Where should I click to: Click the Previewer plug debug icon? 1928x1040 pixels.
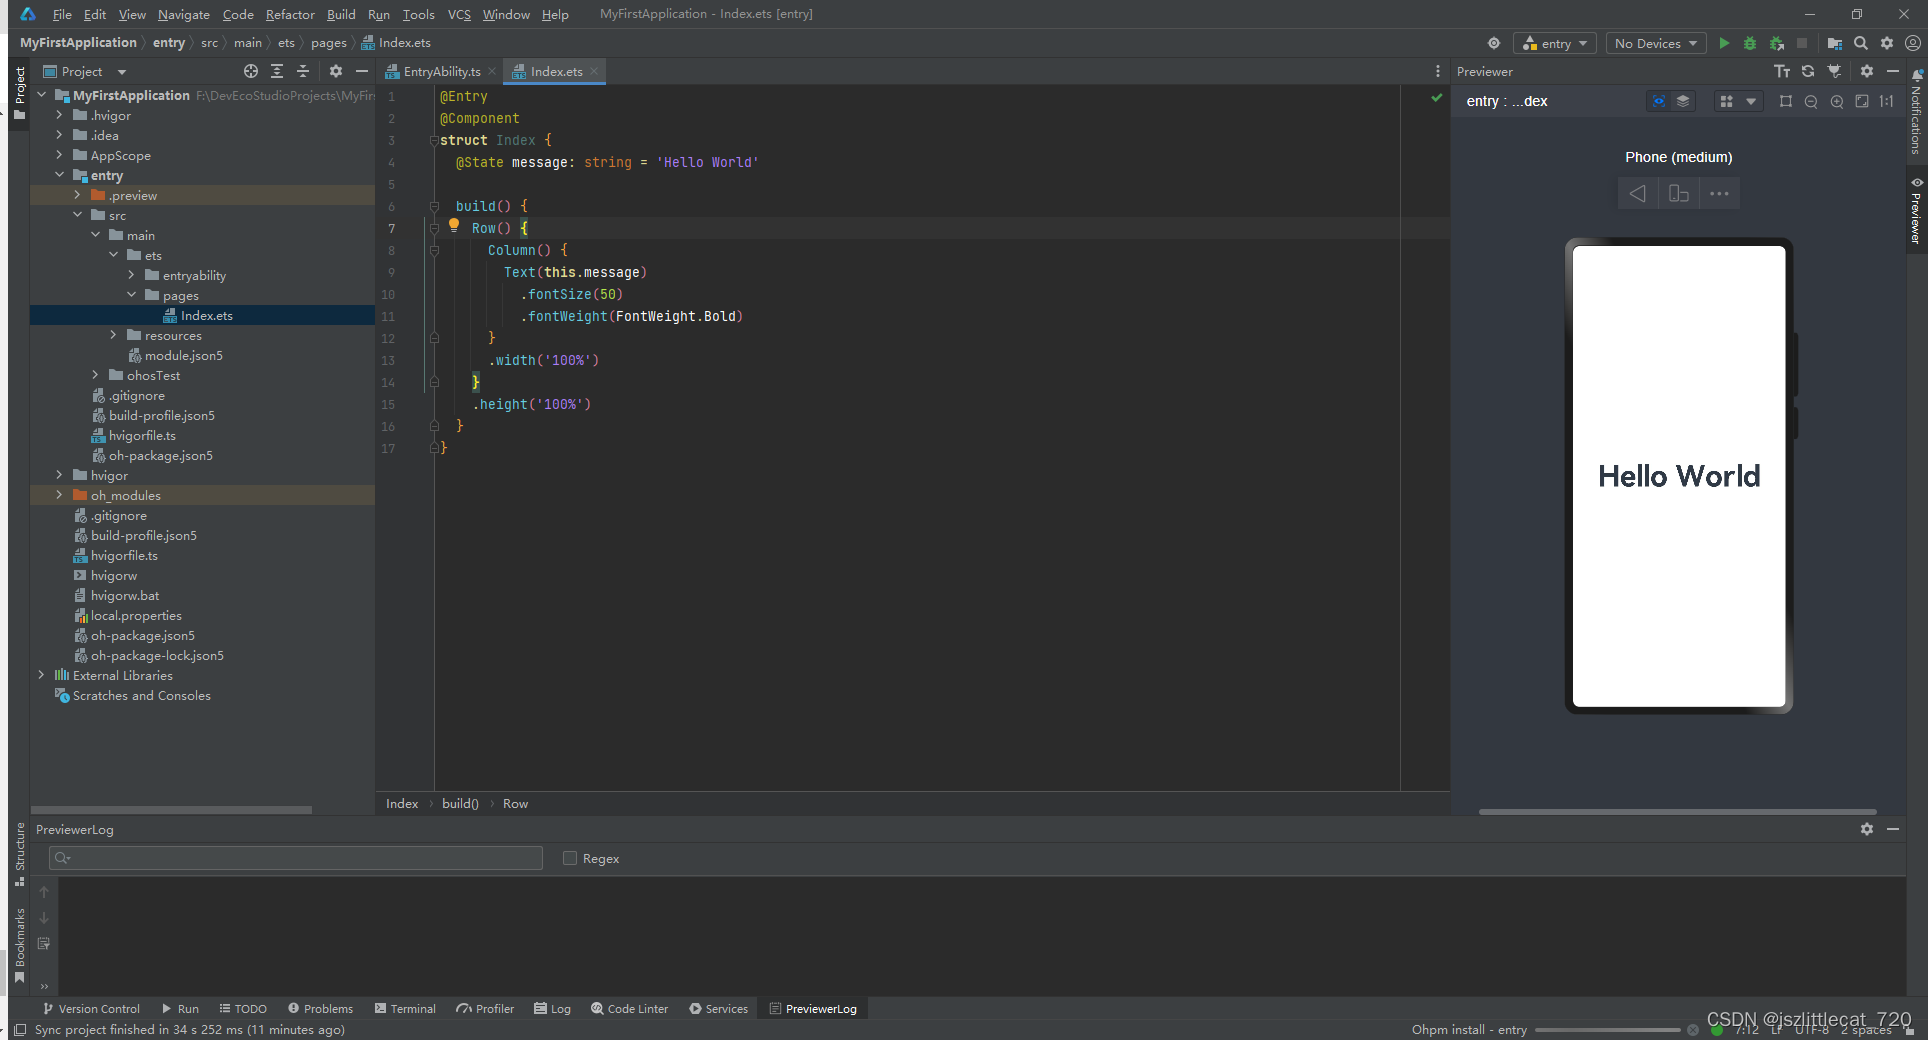tap(1834, 71)
